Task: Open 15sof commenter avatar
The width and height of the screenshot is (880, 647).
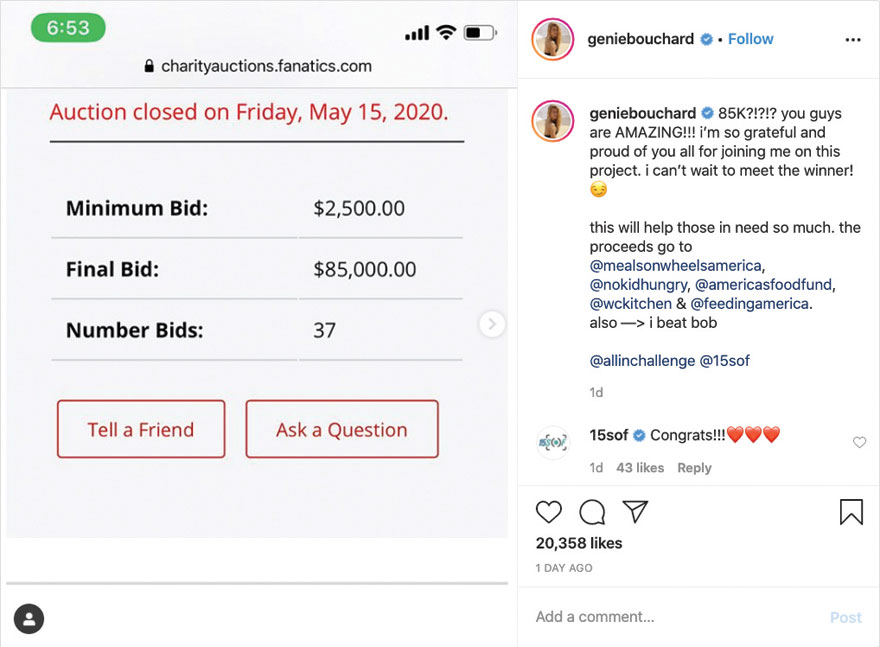Action: point(553,442)
